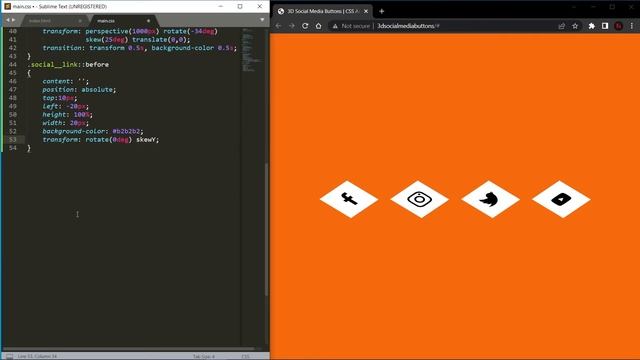Open Chrome extensions puzzle icon
The image size is (640, 360).
click(x=591, y=26)
